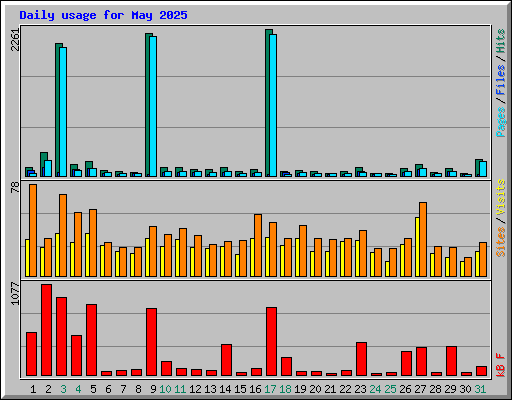The width and height of the screenshot is (512, 400).
Task: Select green weekend day 10 label
Action: (x=165, y=389)
